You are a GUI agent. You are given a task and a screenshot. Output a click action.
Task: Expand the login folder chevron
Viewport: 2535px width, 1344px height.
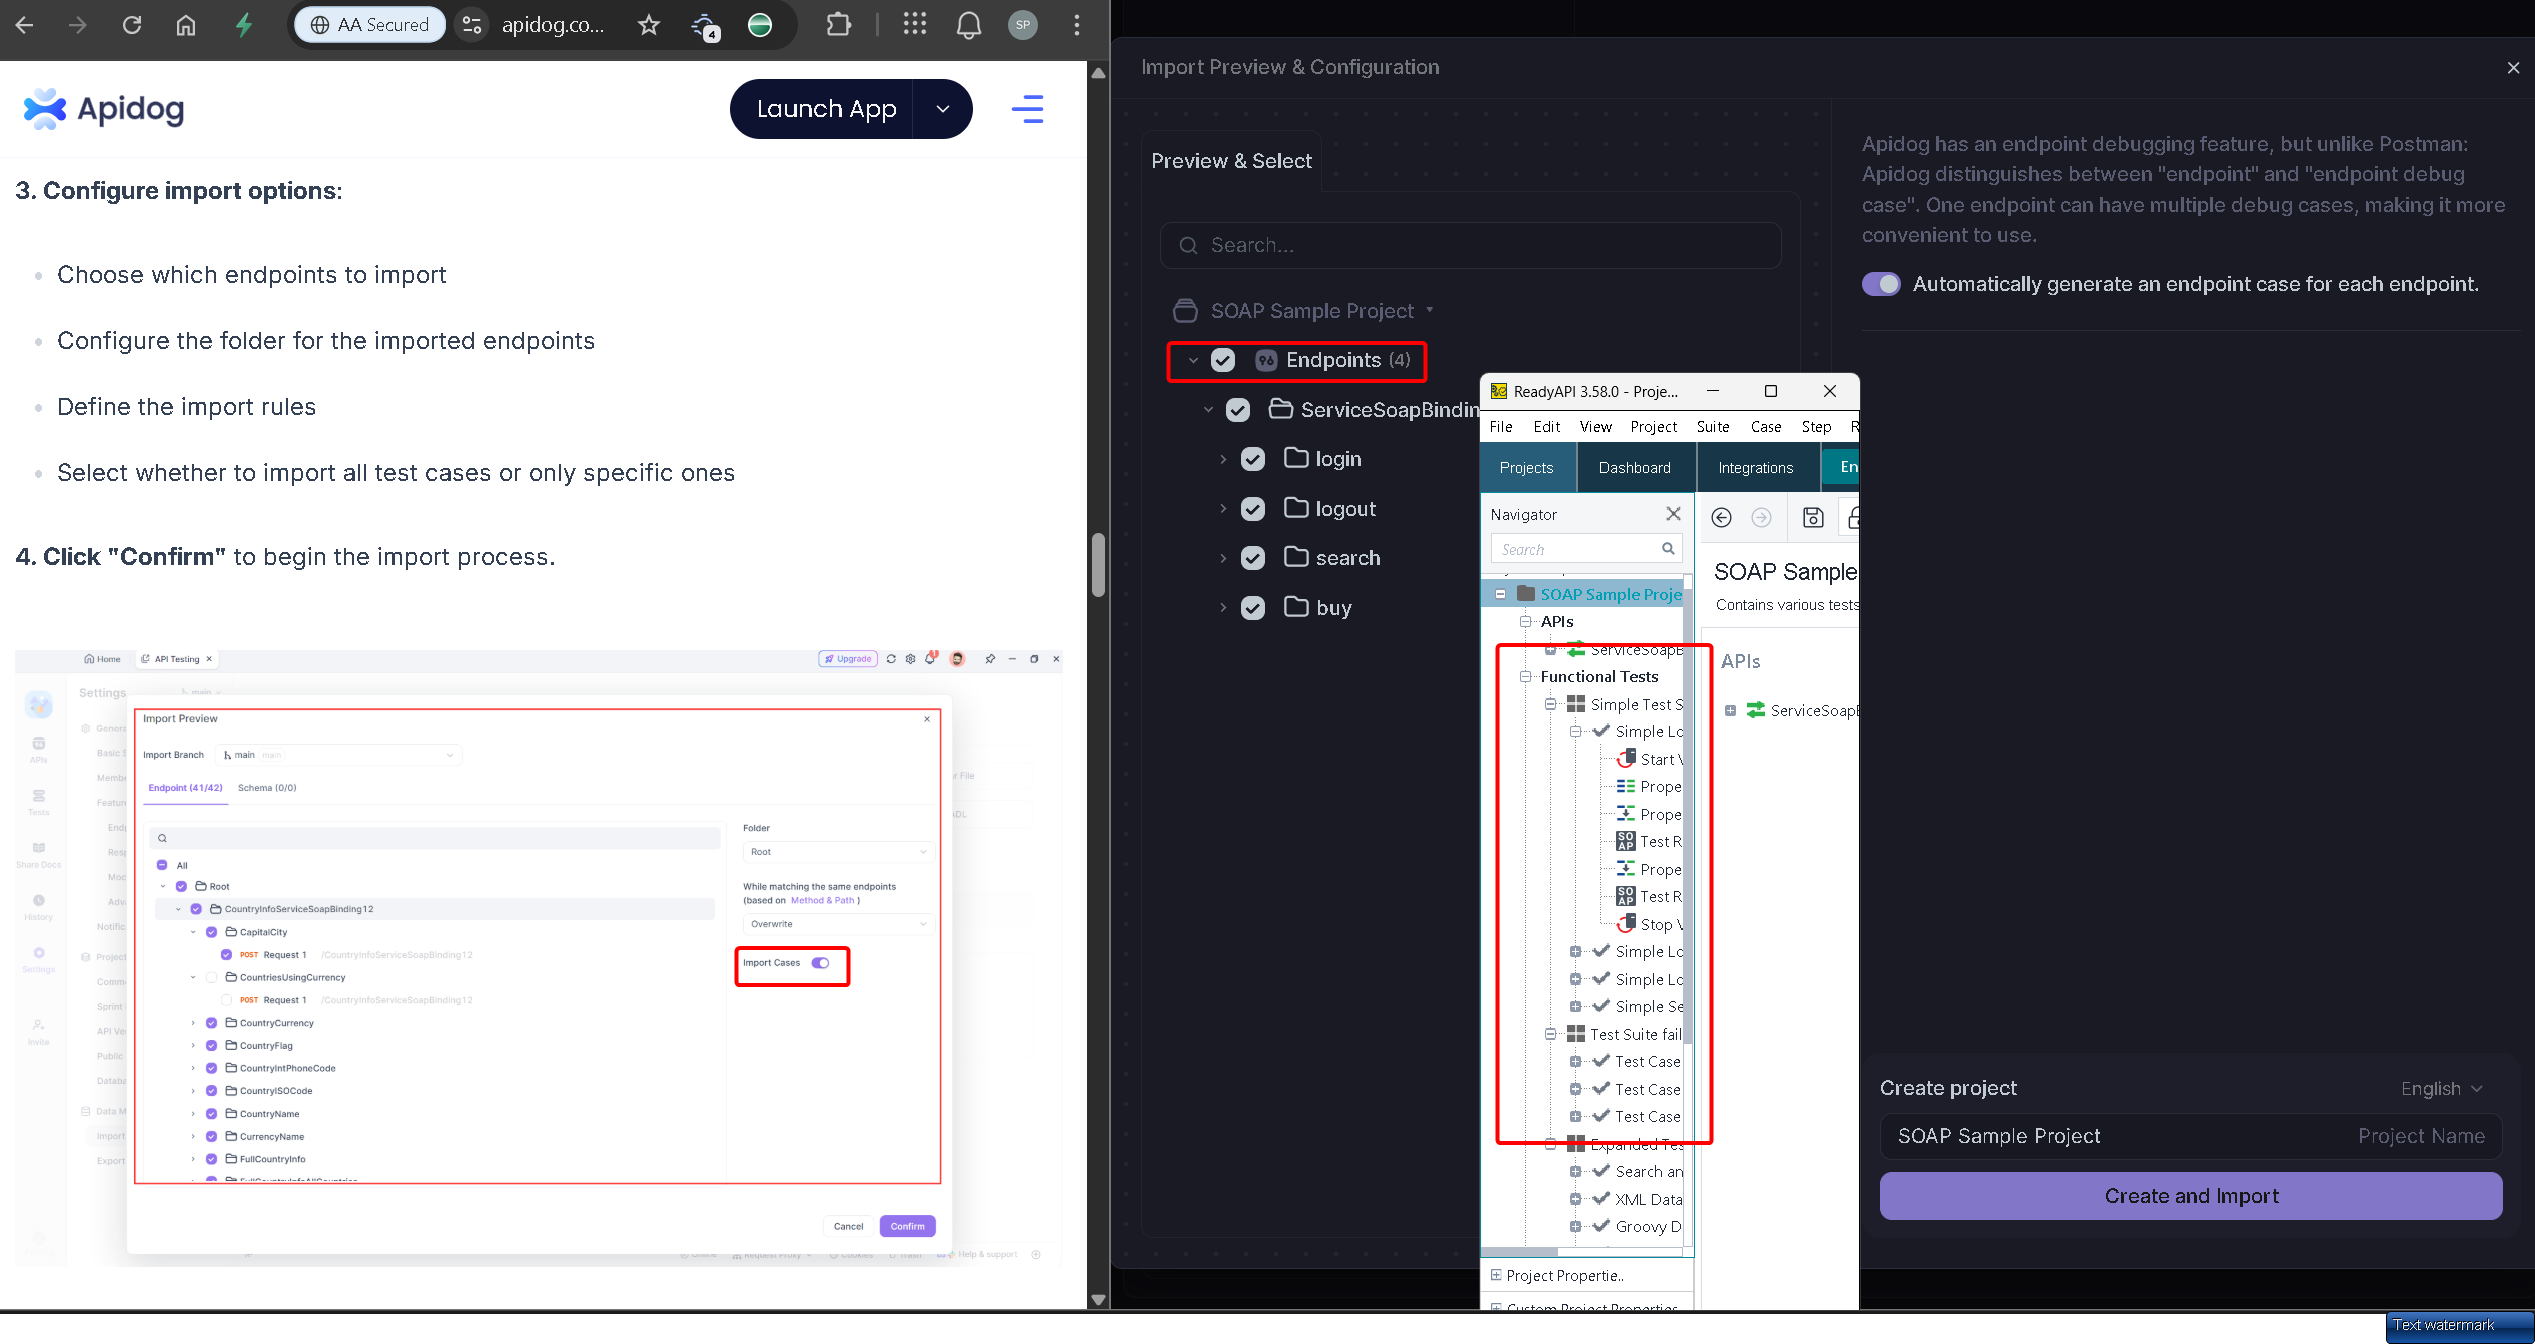[x=1223, y=459]
